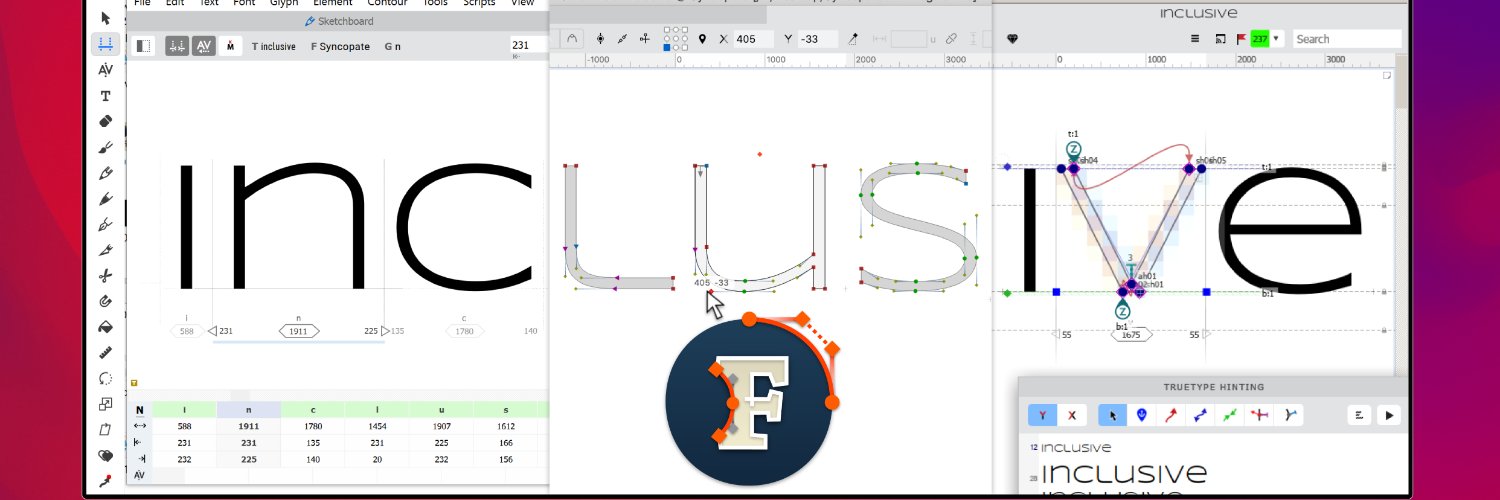Image resolution: width=1500 pixels, height=500 pixels.
Task: Select the n column header in metrics table
Action: pyautogui.click(x=248, y=410)
